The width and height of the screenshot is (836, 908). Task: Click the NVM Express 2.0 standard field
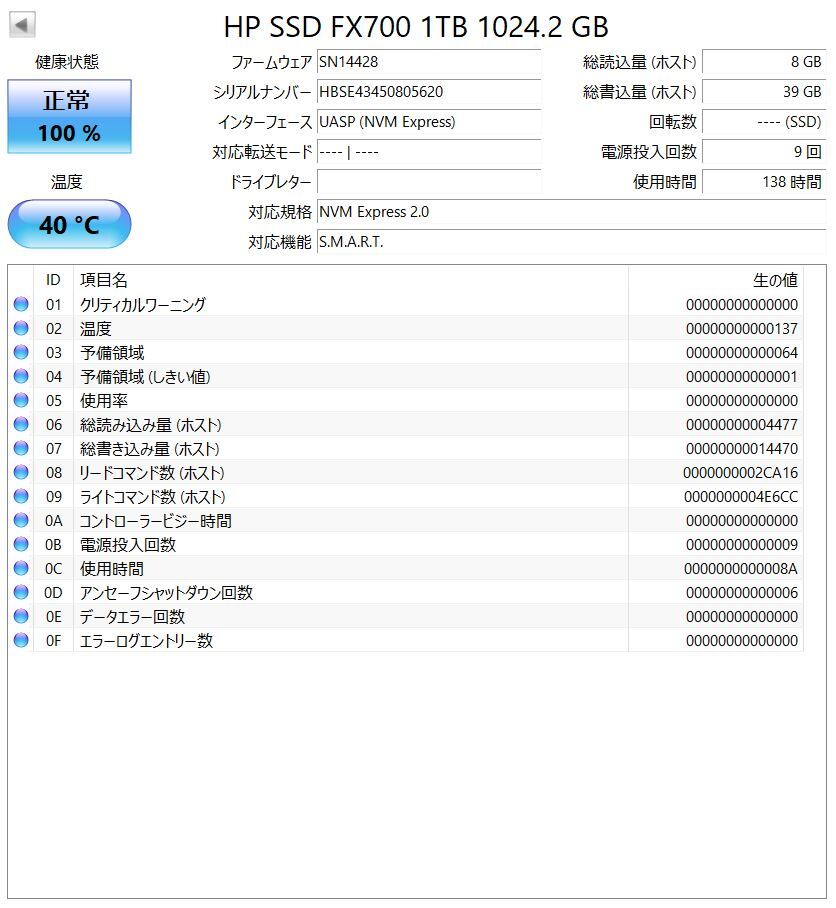click(571, 212)
